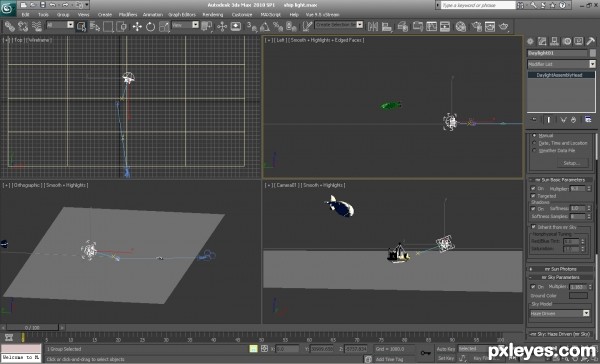Click the Mirror tool icon
The height and width of the screenshot is (364, 600).
click(373, 26)
